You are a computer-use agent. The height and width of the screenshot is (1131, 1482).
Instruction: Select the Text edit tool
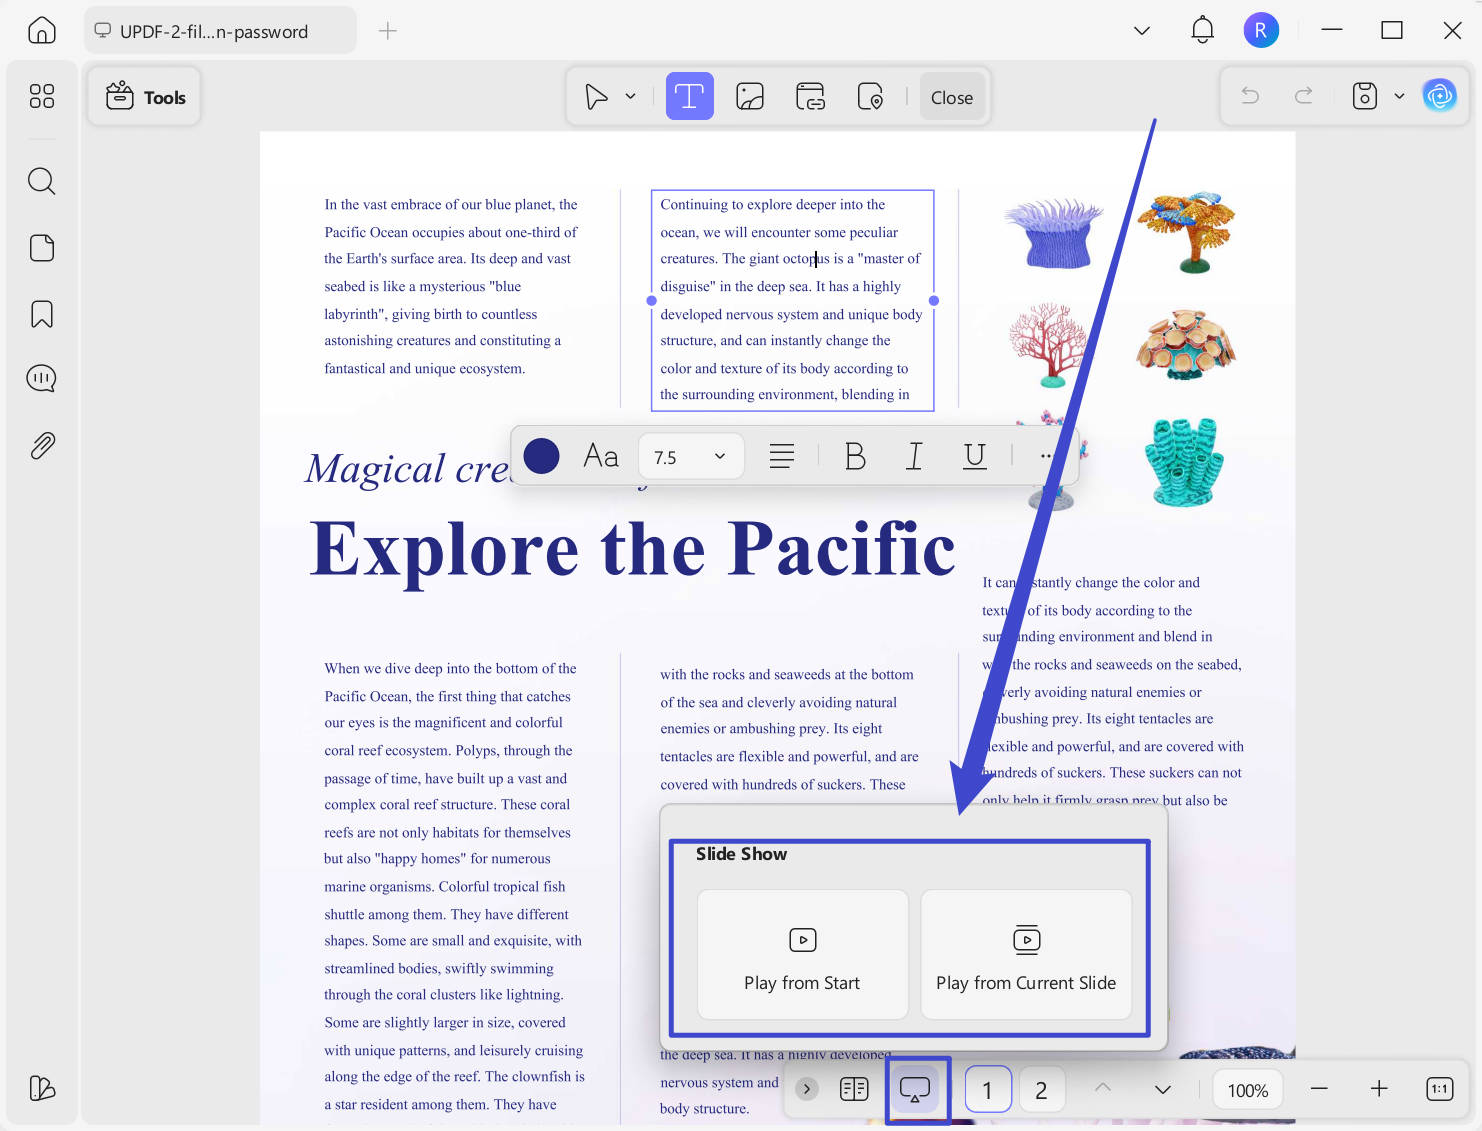(689, 97)
